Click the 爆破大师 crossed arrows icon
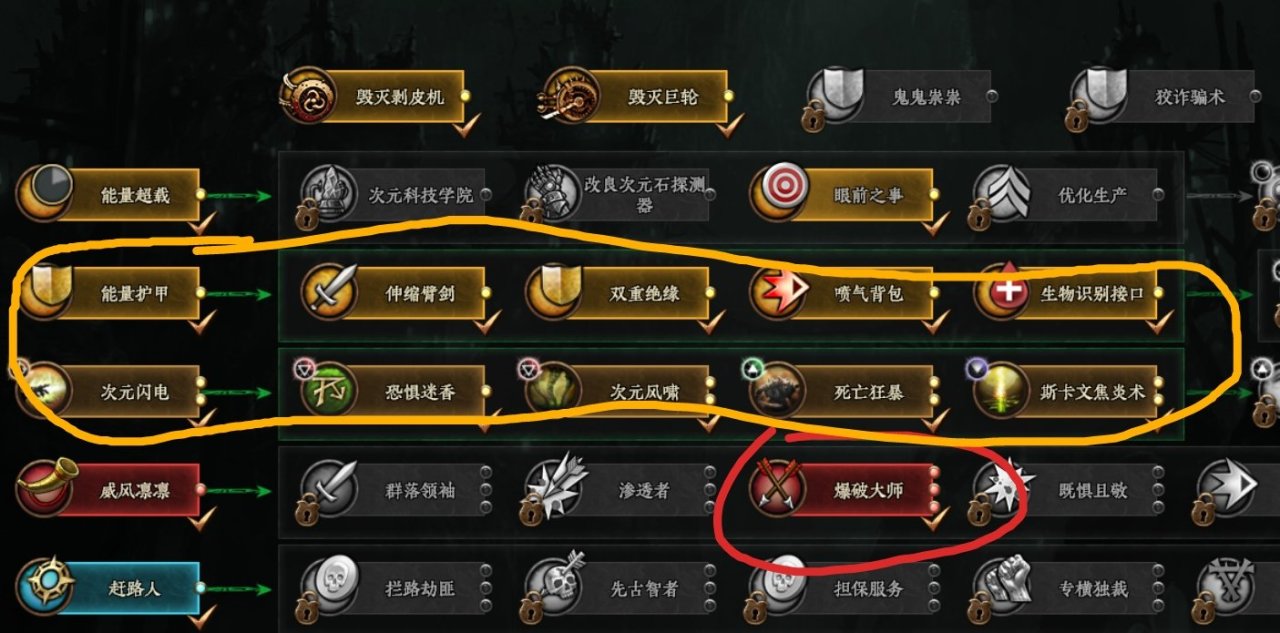Viewport: 1280px width, 633px height. 777,489
